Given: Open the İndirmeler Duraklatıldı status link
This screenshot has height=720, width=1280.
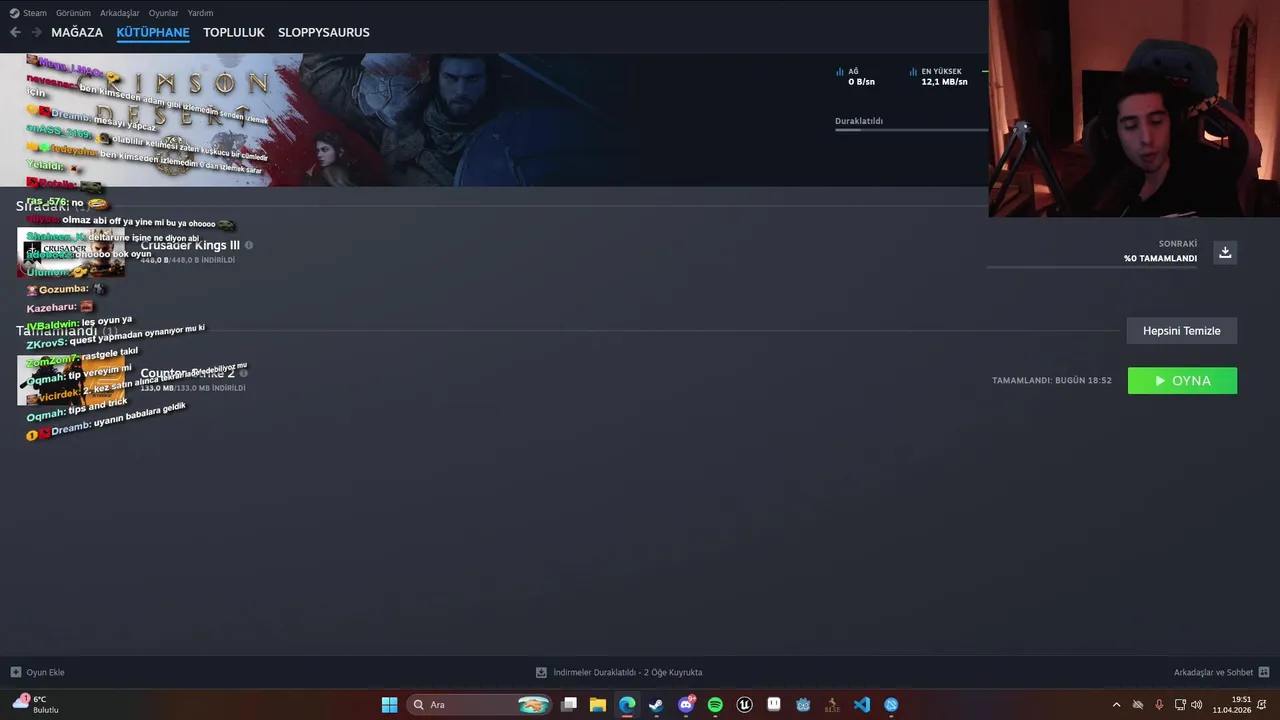Looking at the screenshot, I should click(x=619, y=672).
